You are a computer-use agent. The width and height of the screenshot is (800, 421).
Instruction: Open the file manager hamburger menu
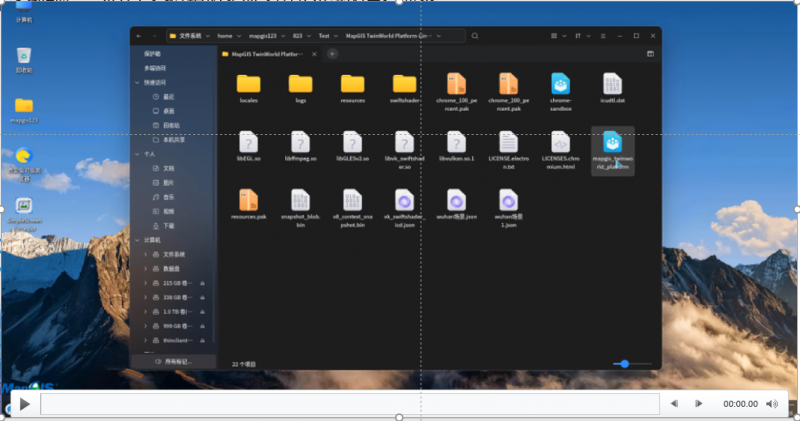(603, 36)
